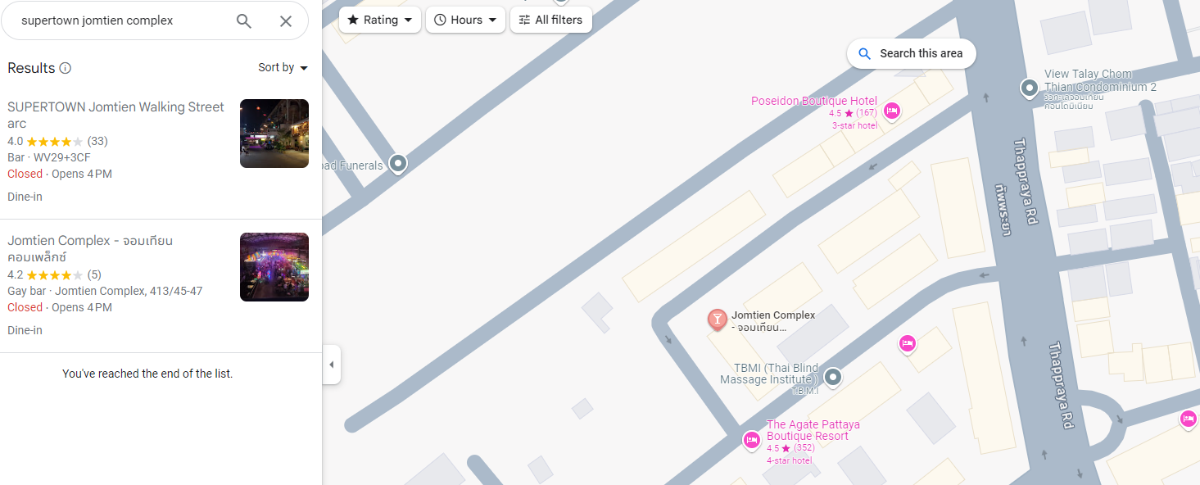Clear the search box with X icon
Viewport: 1200px width, 485px height.
tap(286, 21)
